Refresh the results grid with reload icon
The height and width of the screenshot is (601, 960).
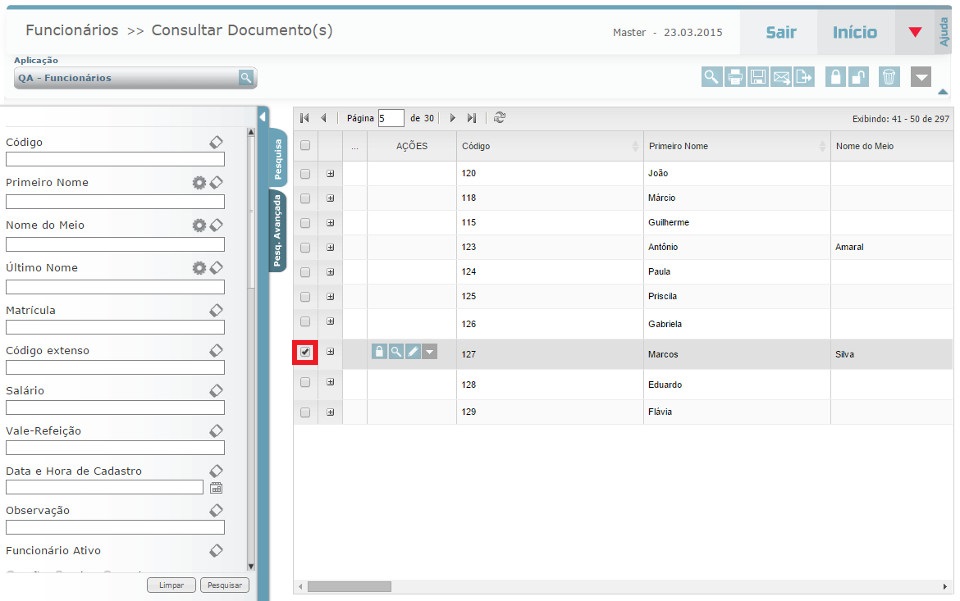point(500,118)
